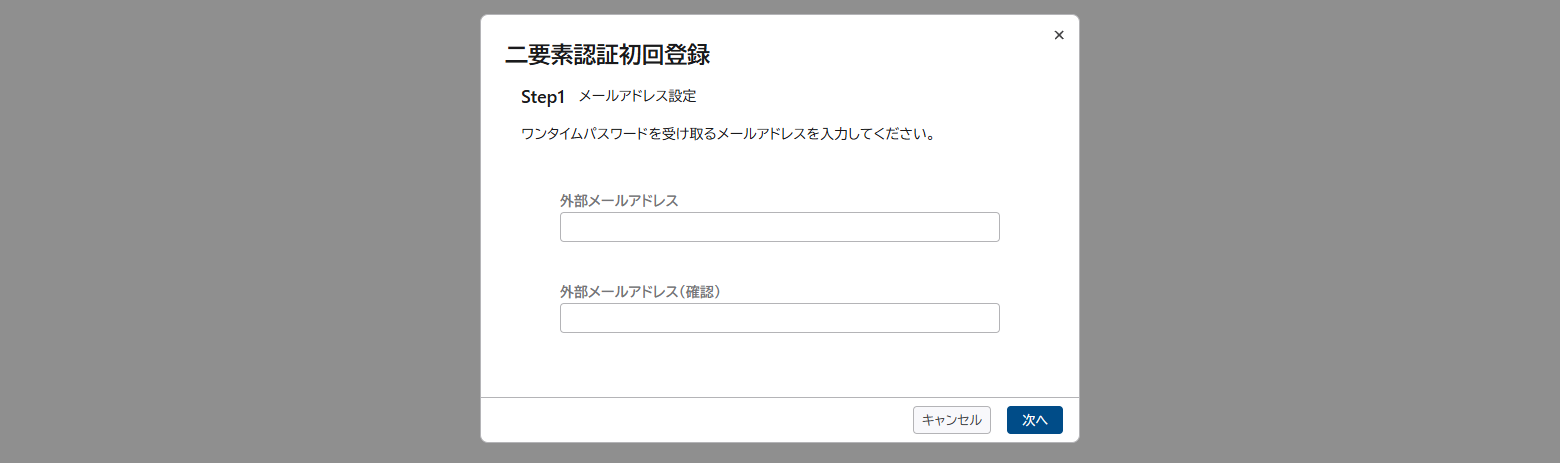Viewport: 1560px width, 463px height.
Task: Click the メールアドレス設定 step description
Action: (638, 97)
